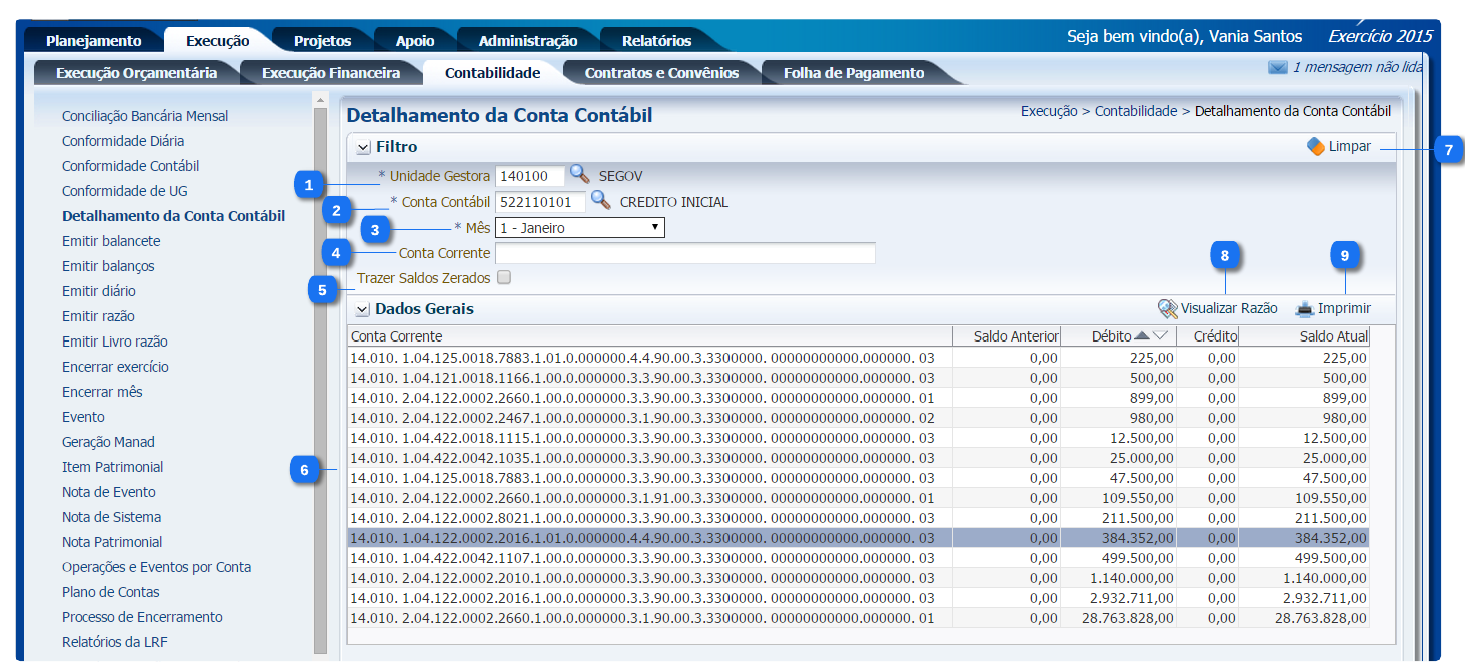Open the Execução Financeira tab

point(330,73)
